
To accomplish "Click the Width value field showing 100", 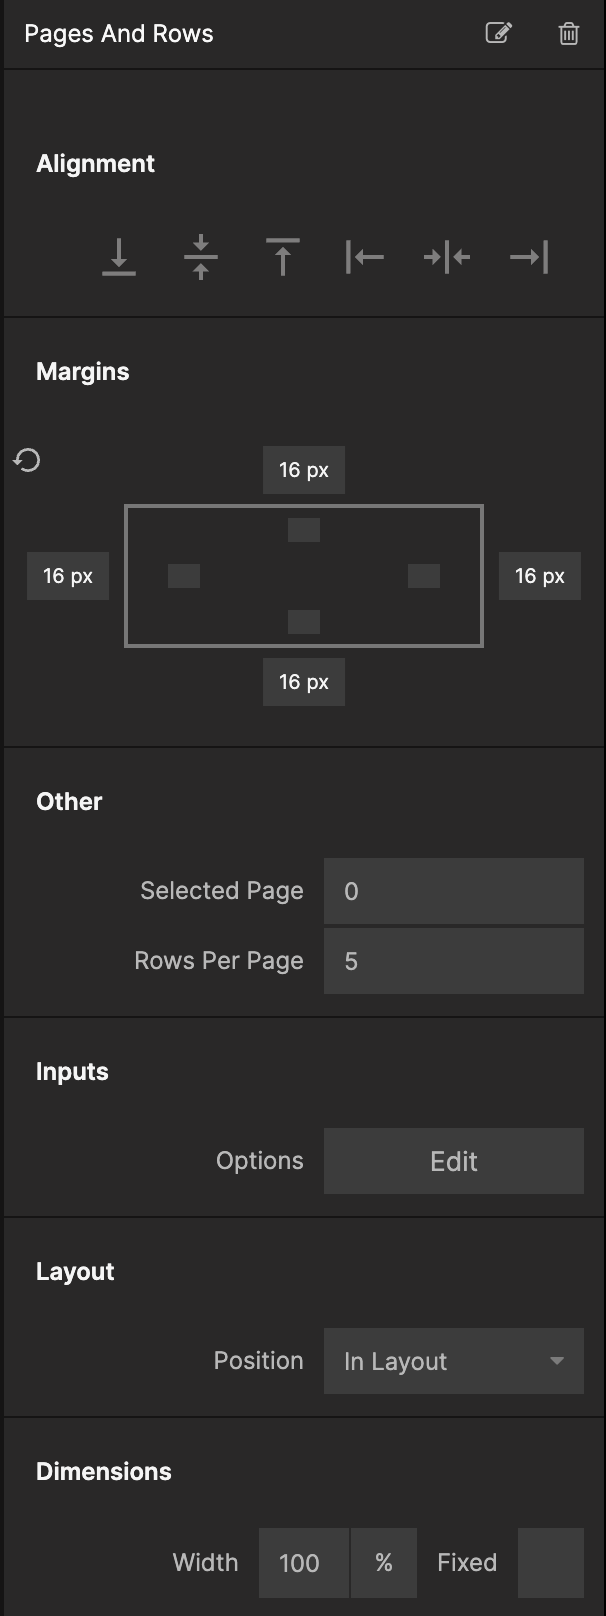I will pyautogui.click(x=303, y=1562).
